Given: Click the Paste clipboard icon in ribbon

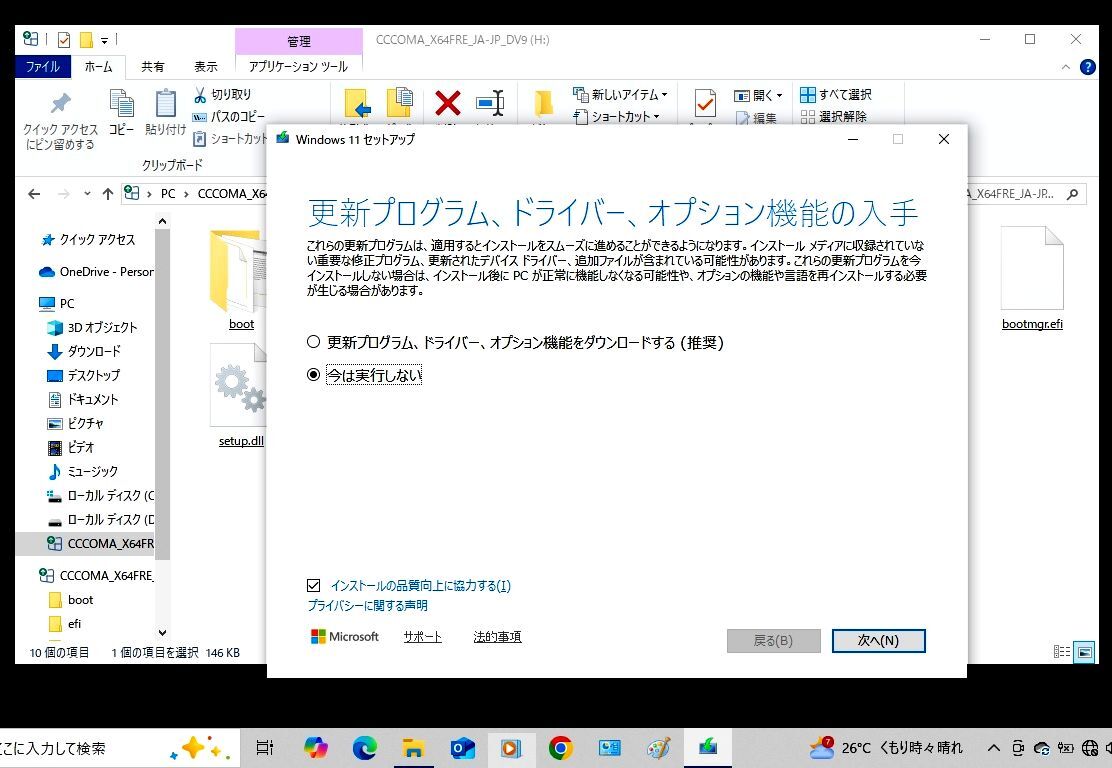Looking at the screenshot, I should click(165, 104).
